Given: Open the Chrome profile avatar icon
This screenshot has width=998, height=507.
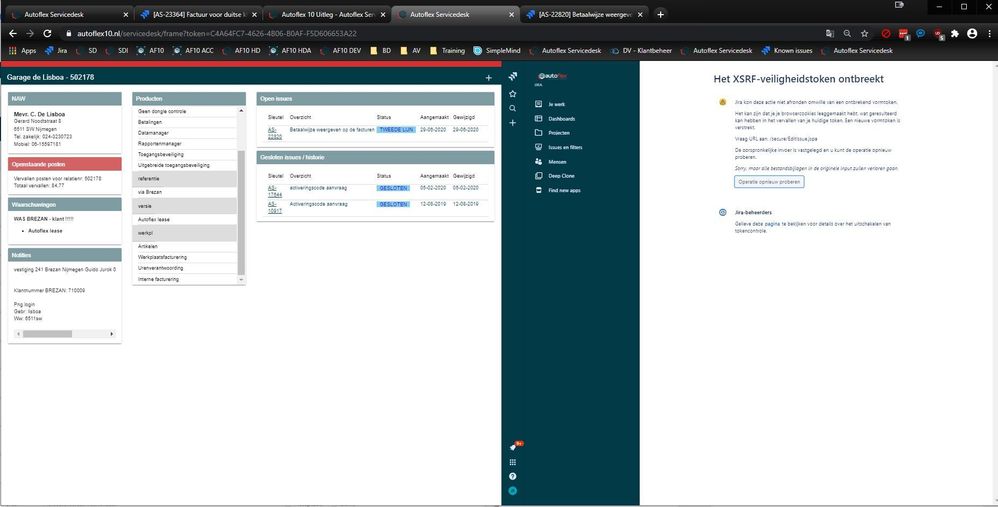Looking at the screenshot, I should point(972,34).
